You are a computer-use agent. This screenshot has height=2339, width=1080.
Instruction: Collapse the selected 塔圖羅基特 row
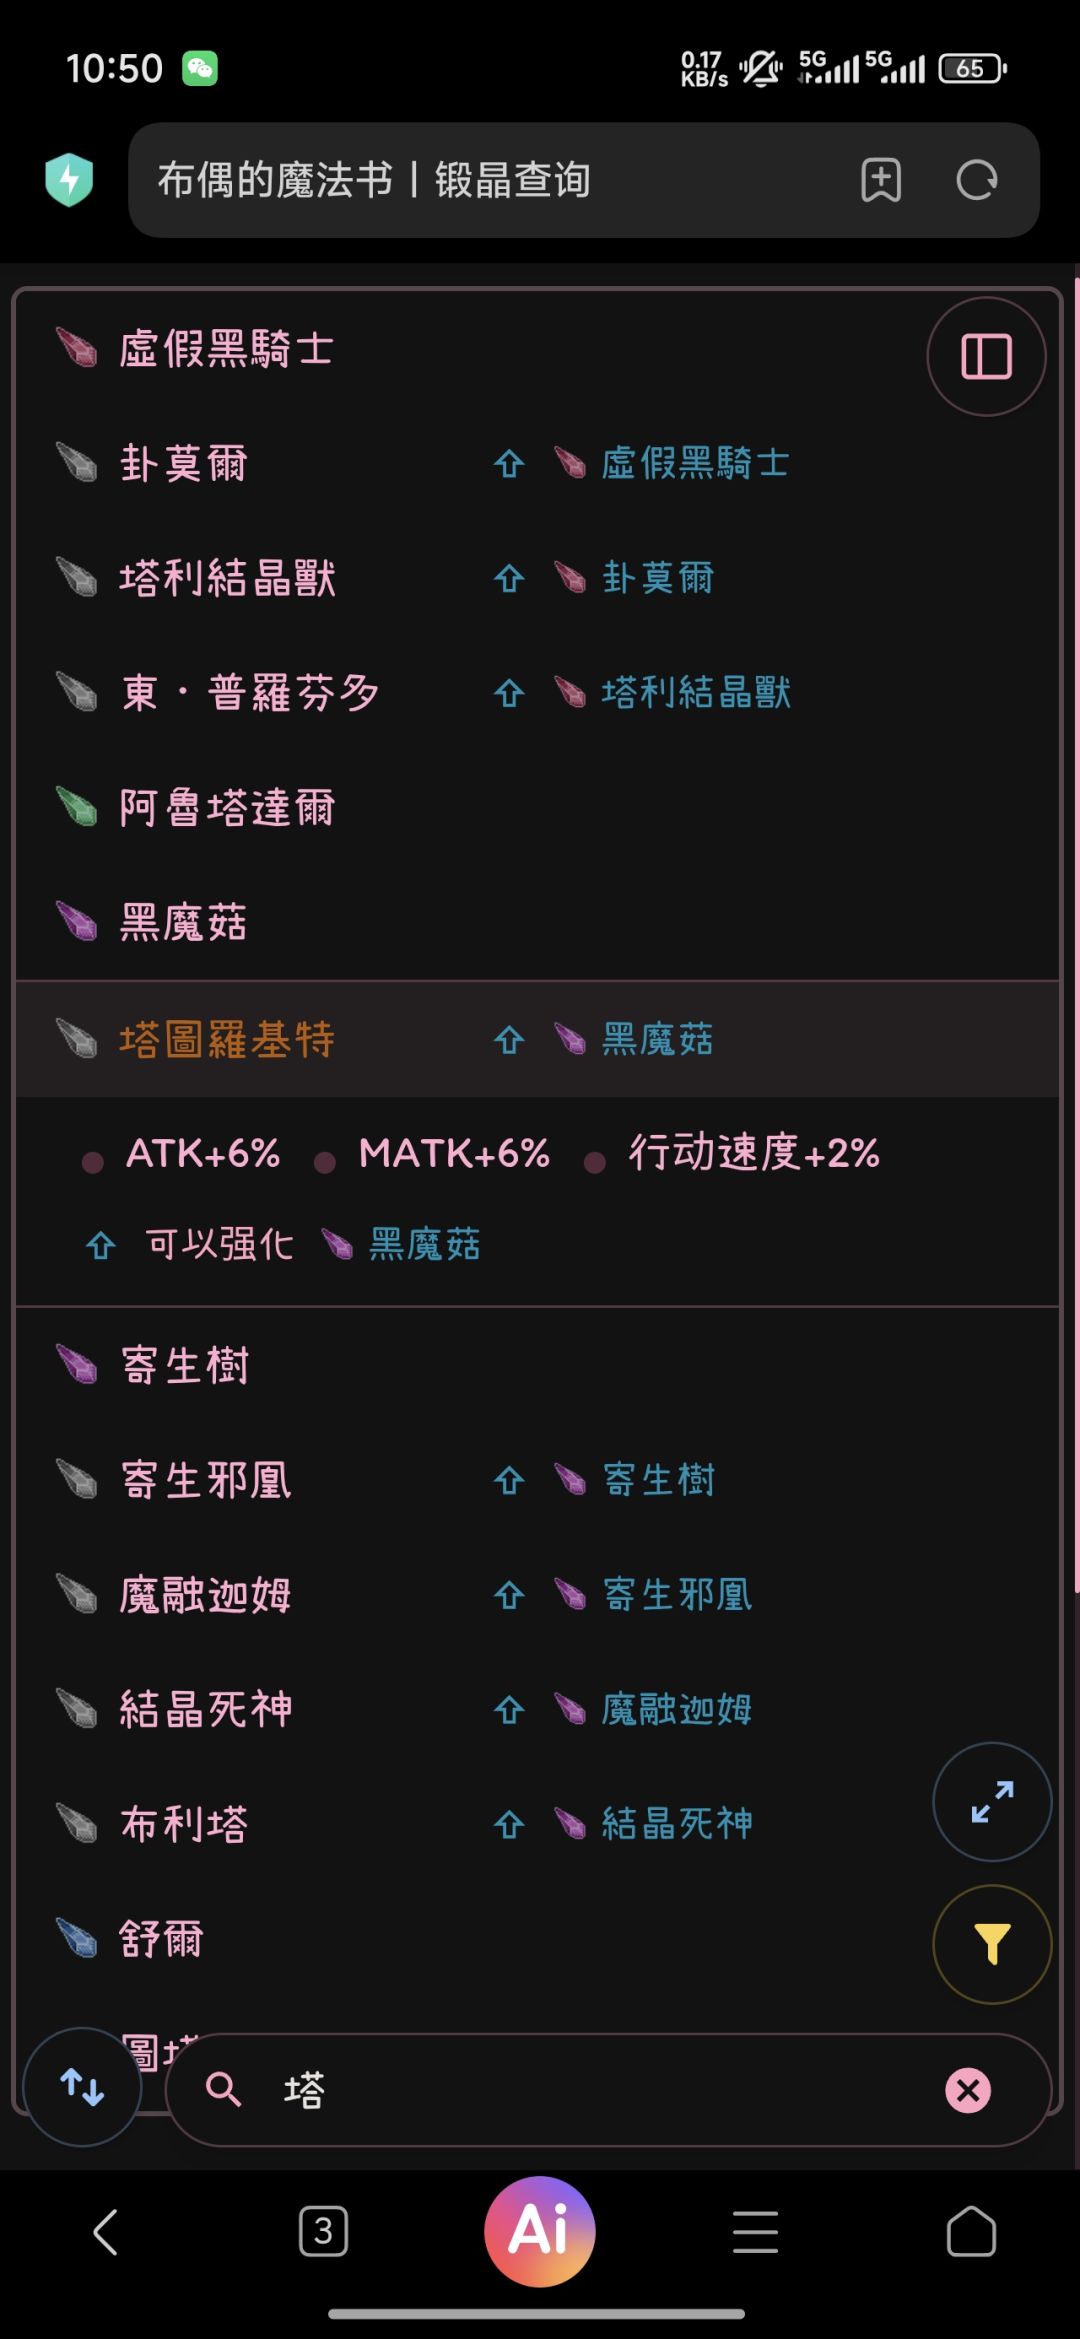[x=228, y=1040]
